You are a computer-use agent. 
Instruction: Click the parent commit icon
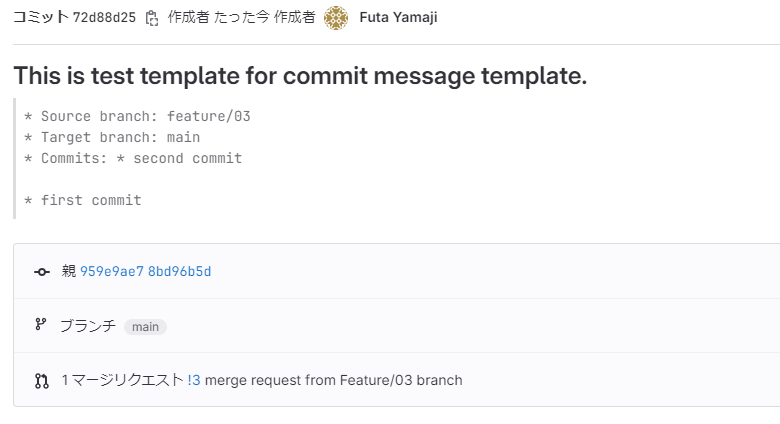(x=41, y=272)
